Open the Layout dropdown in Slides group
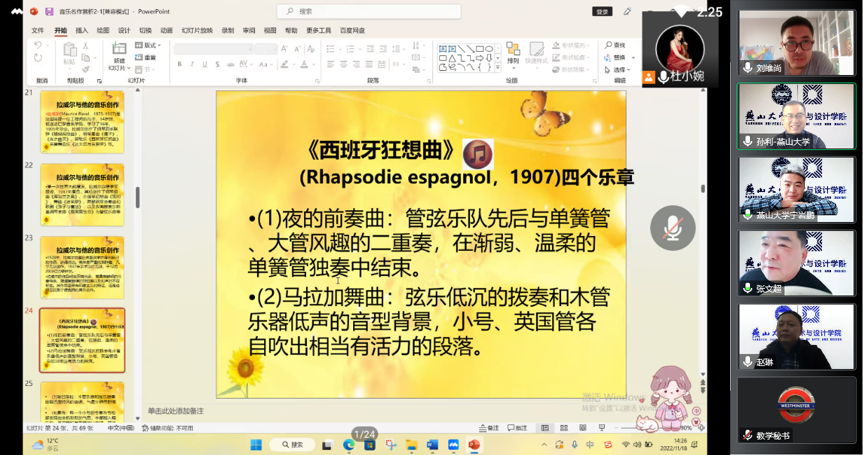 click(x=151, y=45)
